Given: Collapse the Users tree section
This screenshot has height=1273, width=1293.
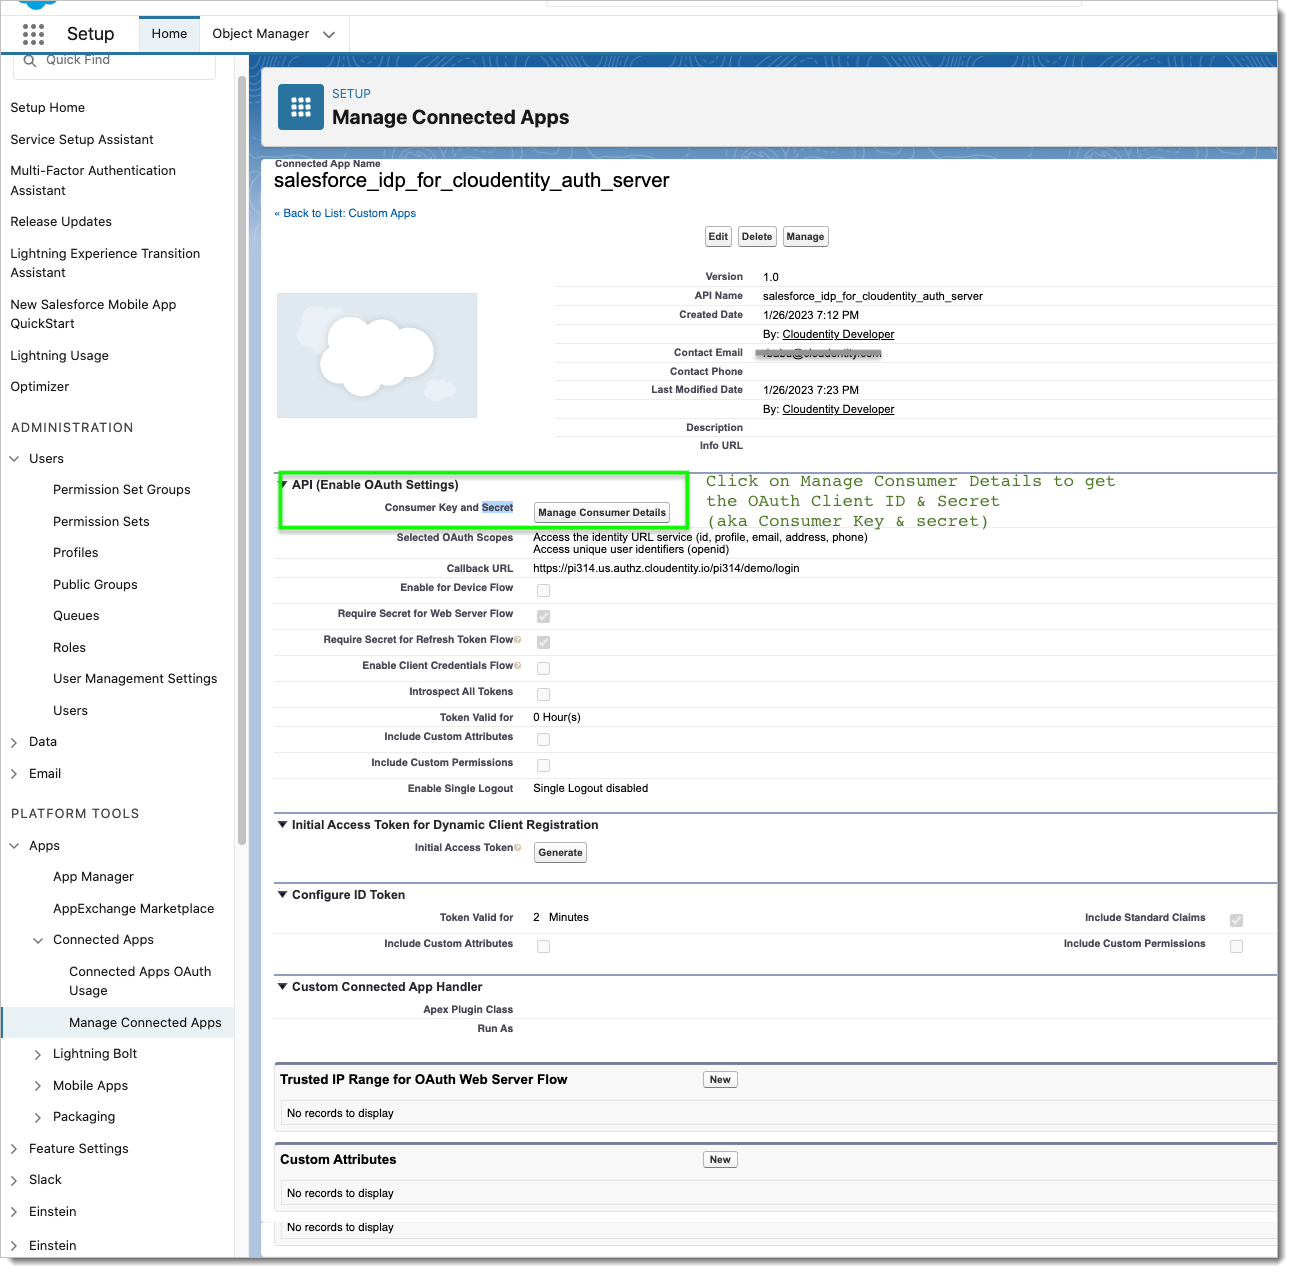Looking at the screenshot, I should (14, 459).
